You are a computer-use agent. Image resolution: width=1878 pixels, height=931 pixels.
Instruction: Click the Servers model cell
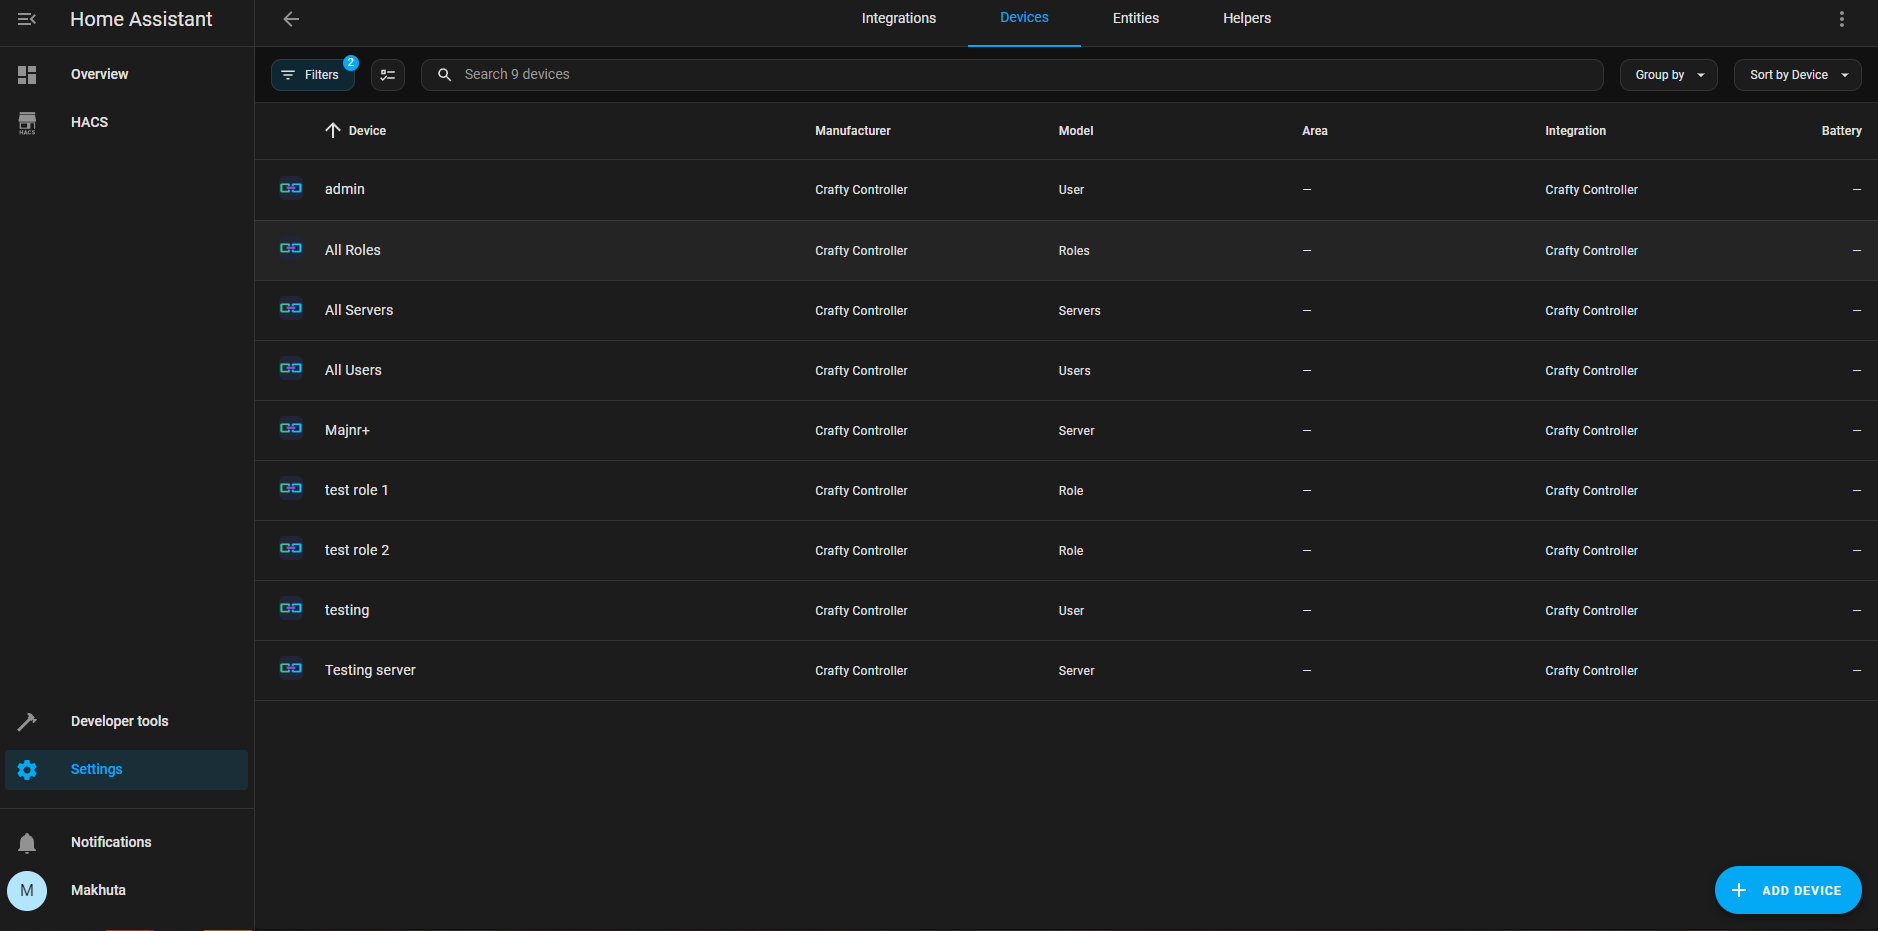tap(1079, 311)
